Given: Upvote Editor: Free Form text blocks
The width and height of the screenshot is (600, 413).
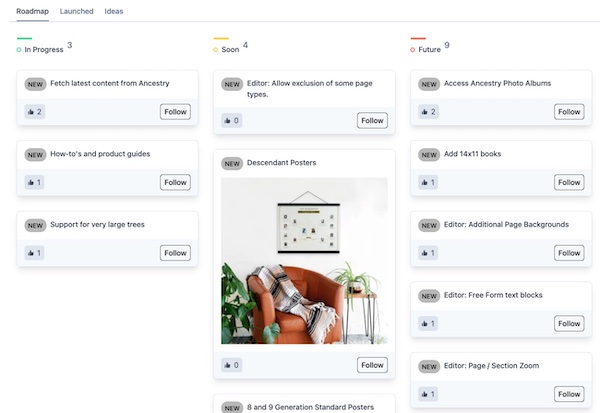Looking at the screenshot, I should coord(428,323).
